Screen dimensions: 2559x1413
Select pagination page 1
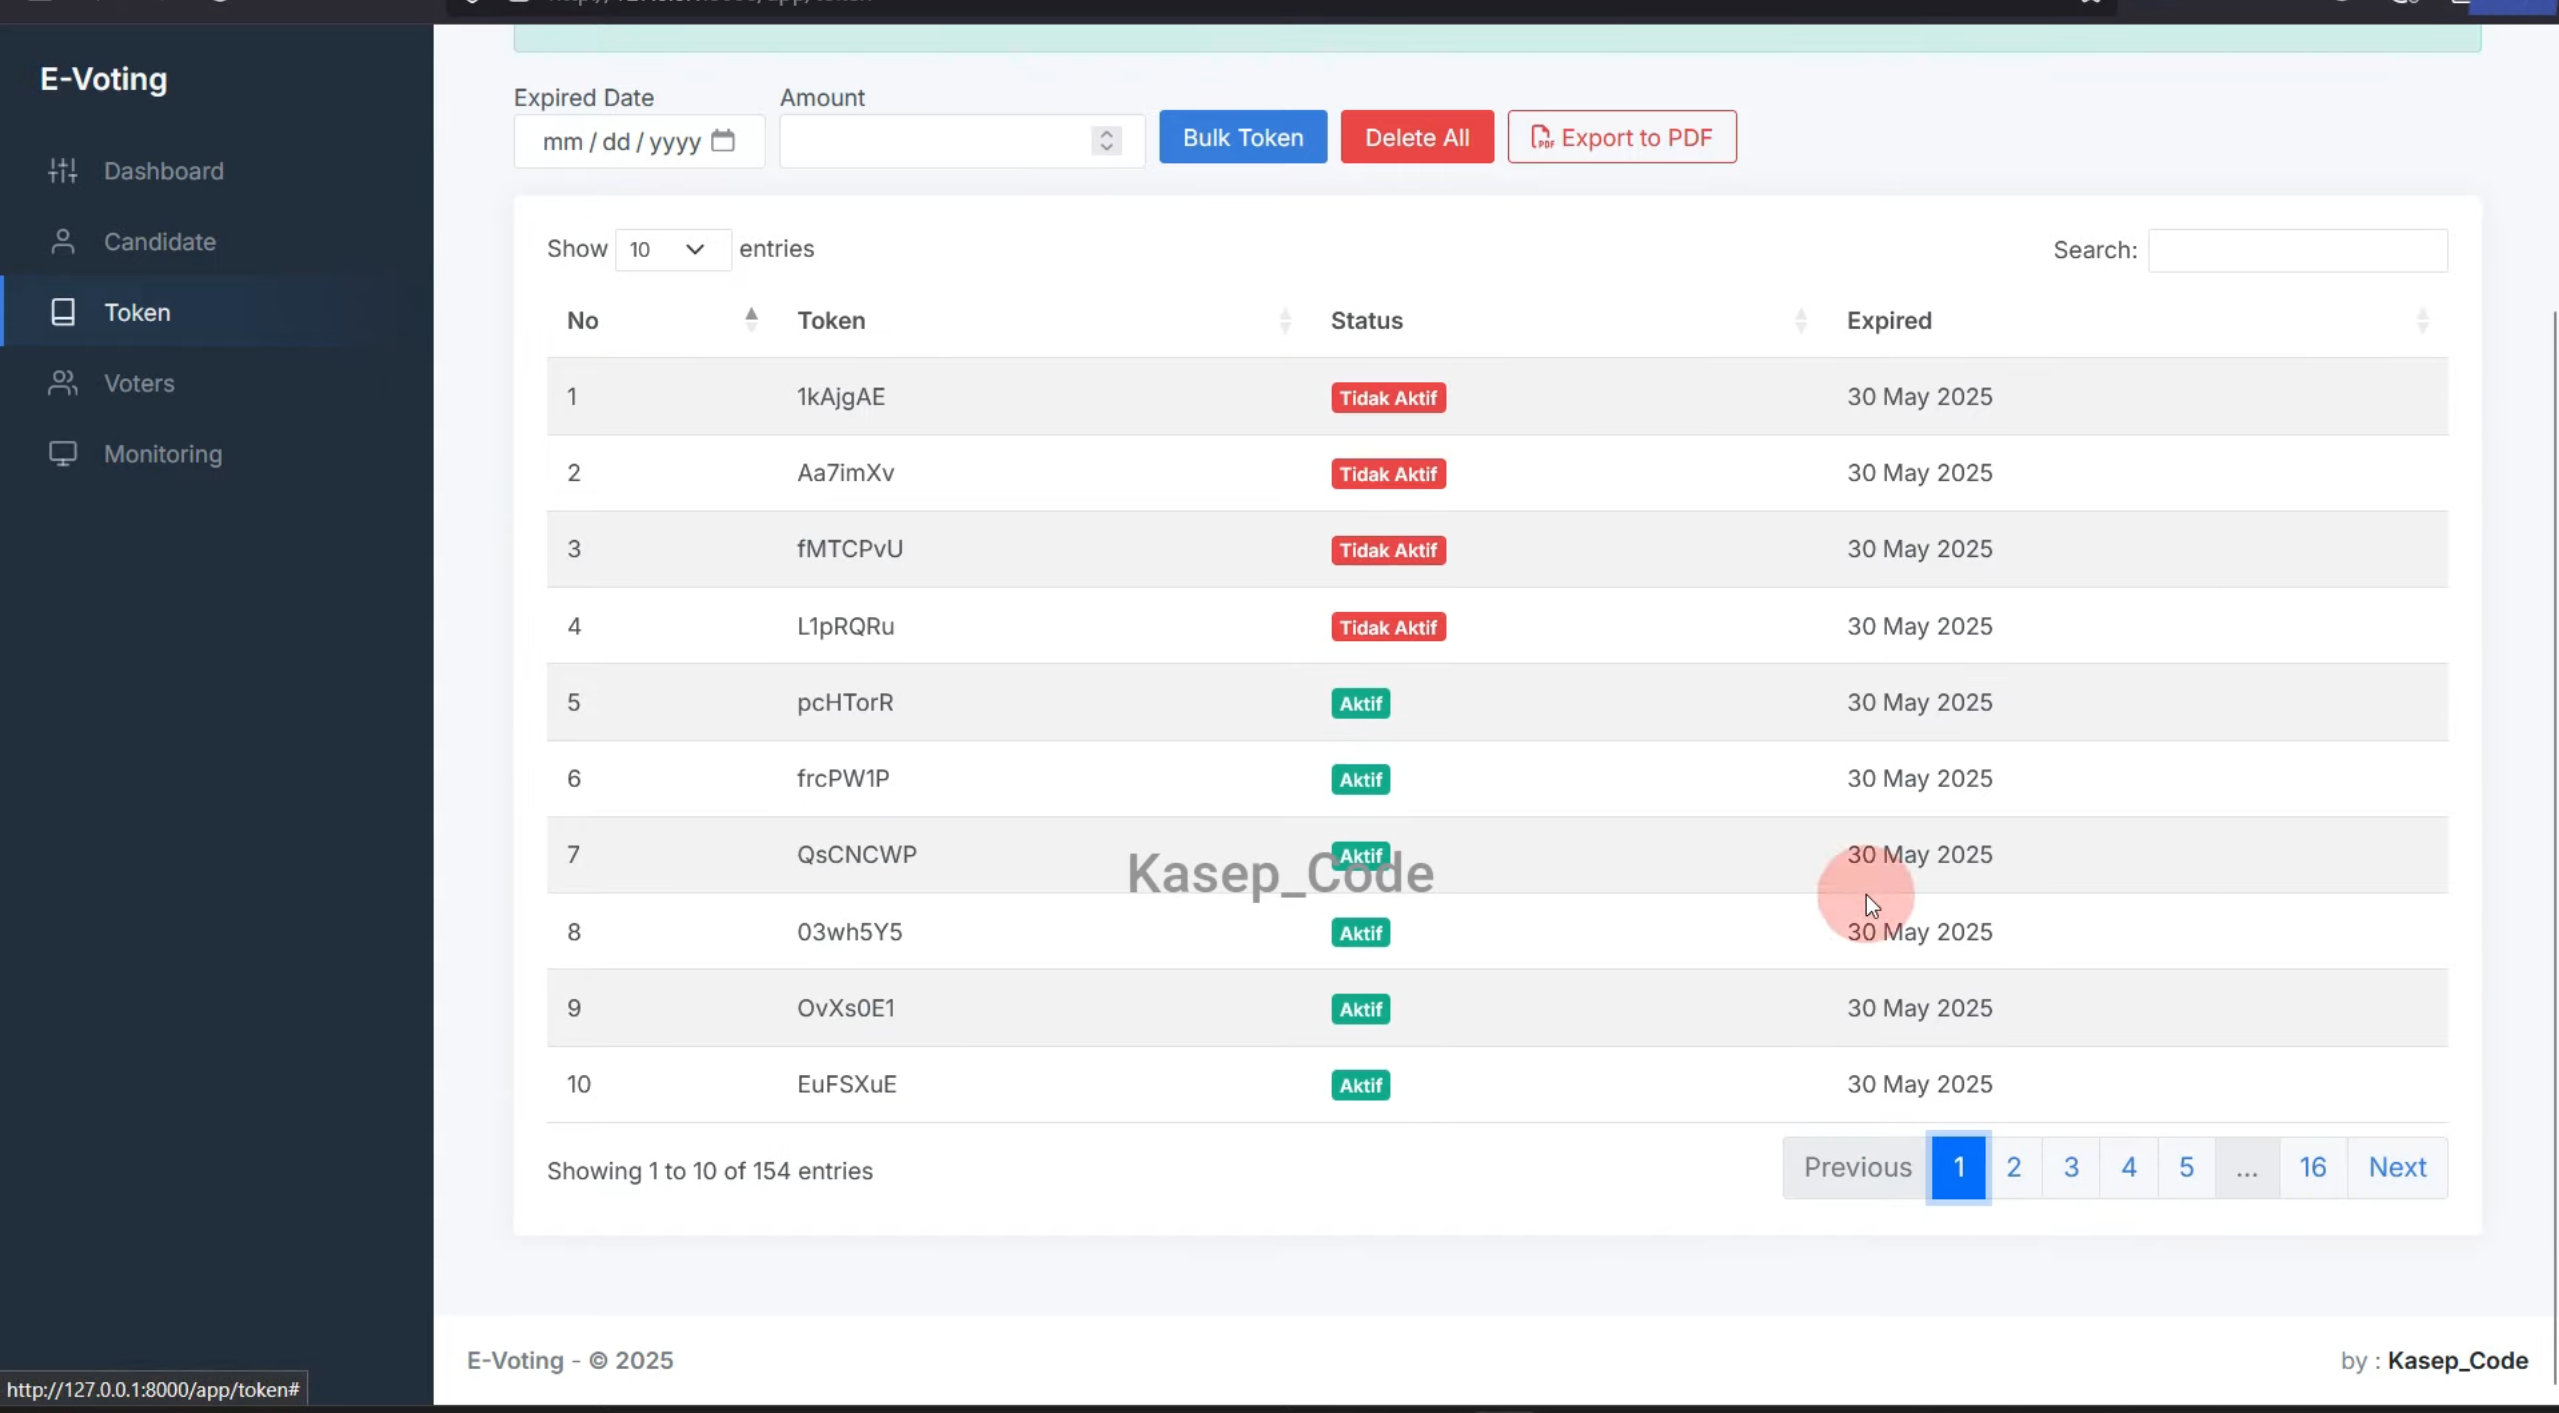pyautogui.click(x=1958, y=1167)
